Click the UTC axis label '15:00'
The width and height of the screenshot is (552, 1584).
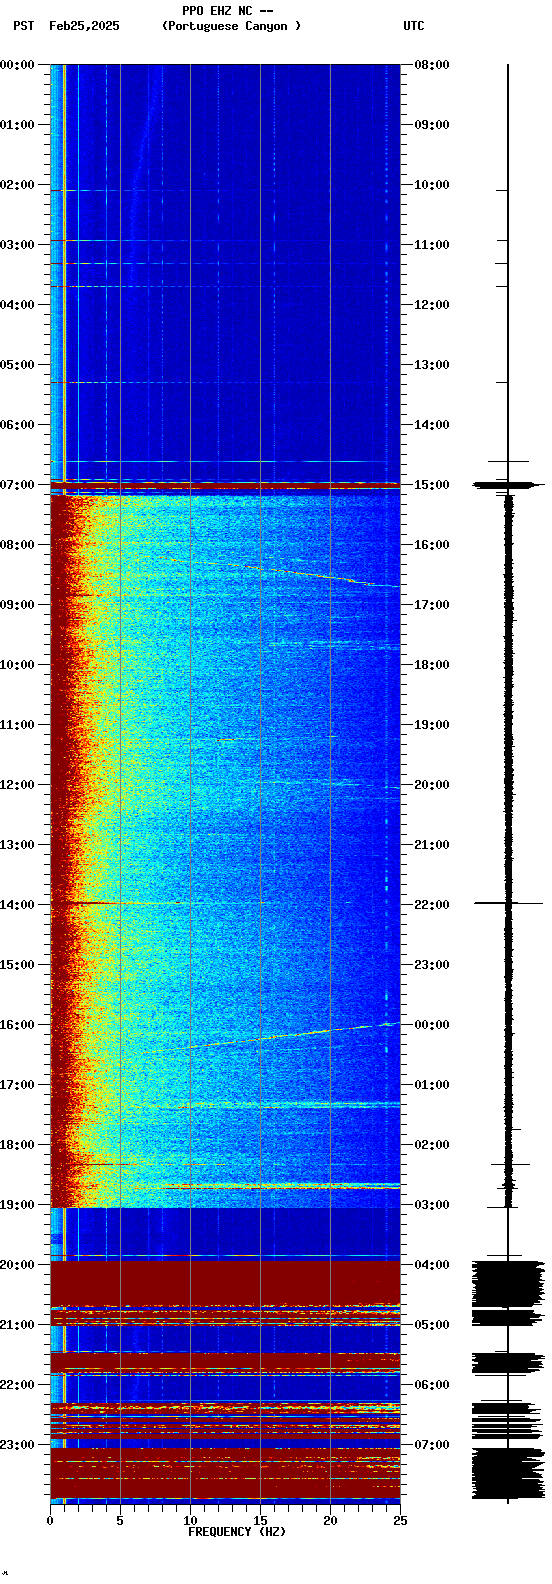click(432, 485)
